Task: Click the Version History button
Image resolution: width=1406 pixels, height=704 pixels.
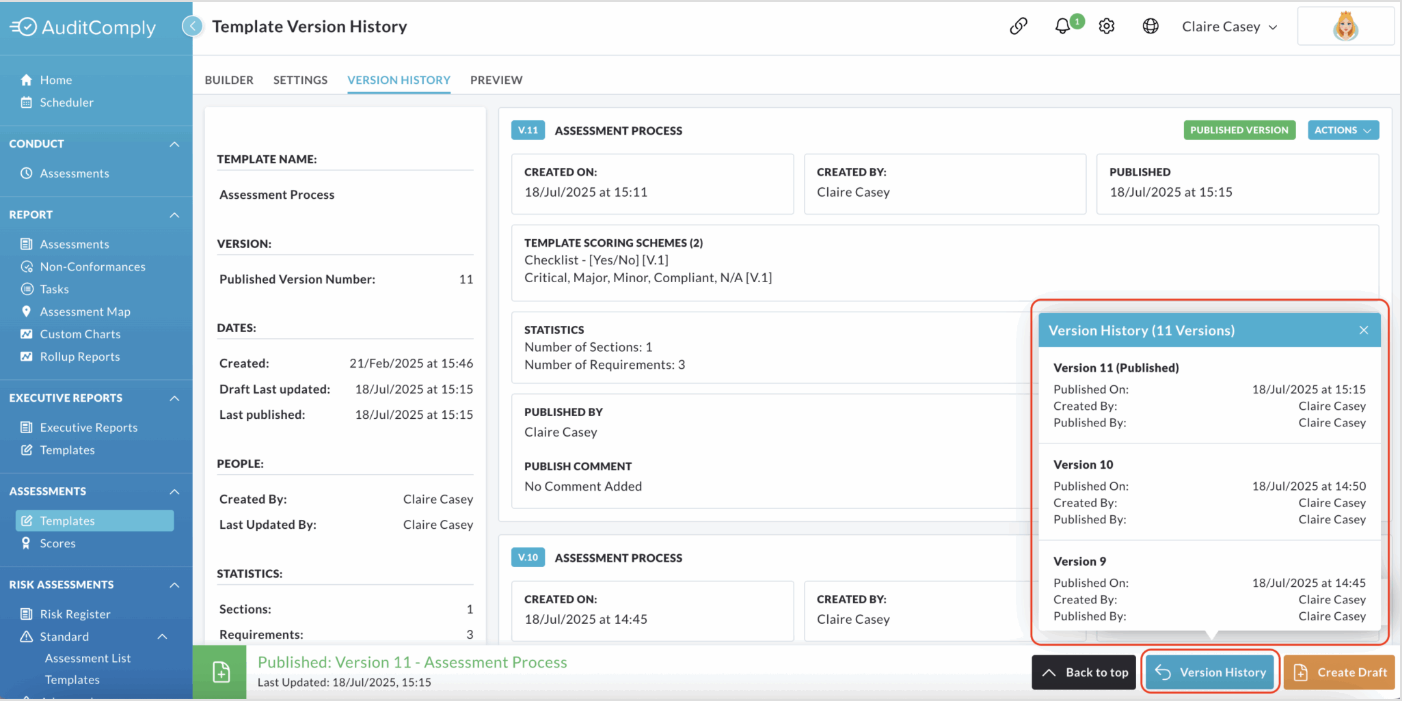Action: coord(1210,673)
